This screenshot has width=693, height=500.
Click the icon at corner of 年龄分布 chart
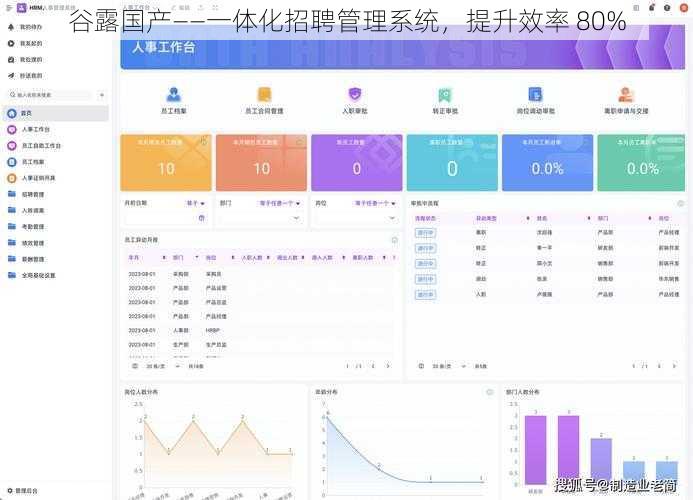pyautogui.click(x=489, y=392)
